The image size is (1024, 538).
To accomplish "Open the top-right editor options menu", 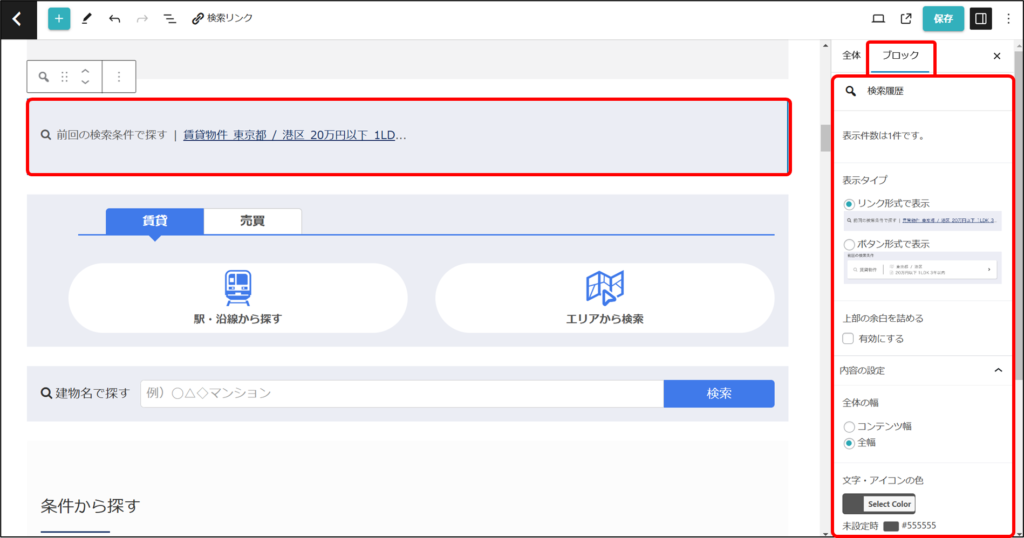I will pyautogui.click(x=1008, y=18).
